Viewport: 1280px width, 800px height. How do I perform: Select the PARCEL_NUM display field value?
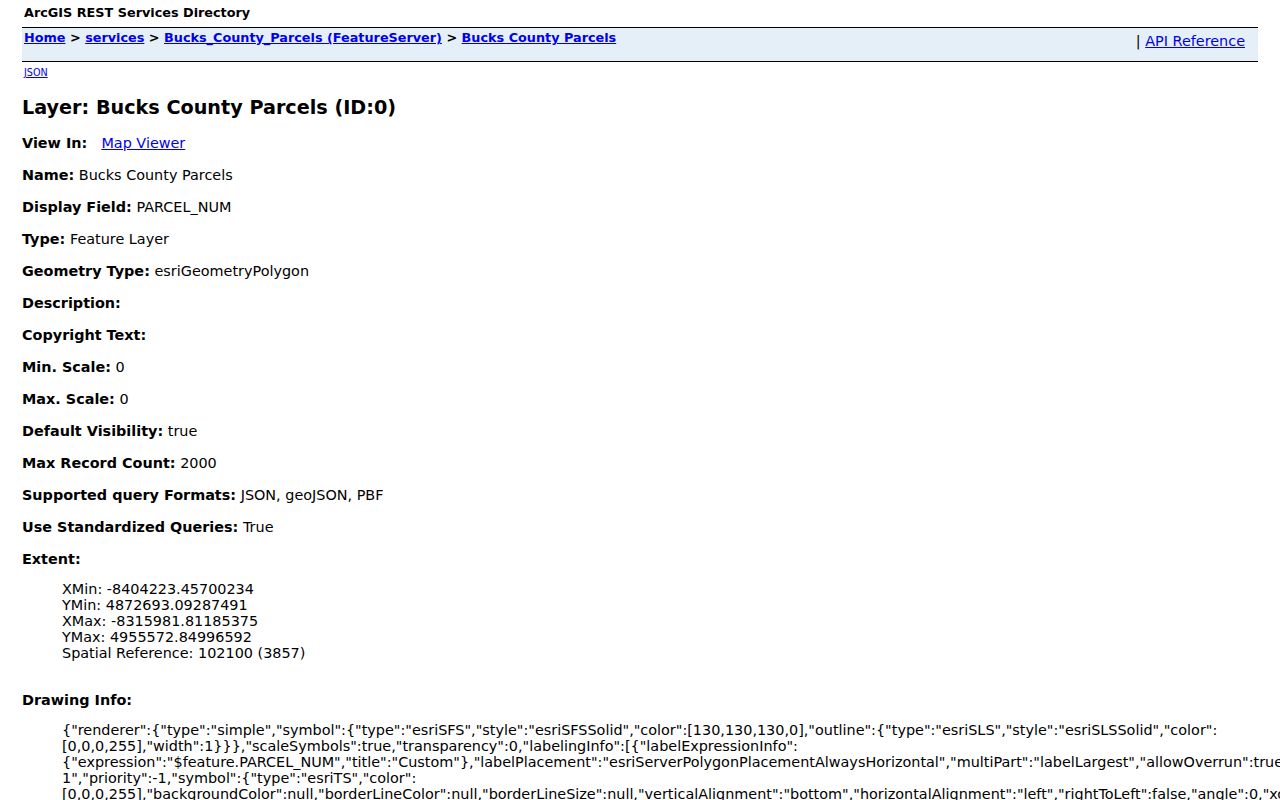(x=184, y=207)
